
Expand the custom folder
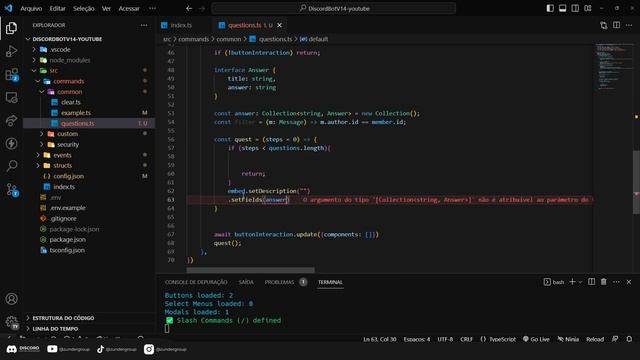pyautogui.click(x=42, y=134)
